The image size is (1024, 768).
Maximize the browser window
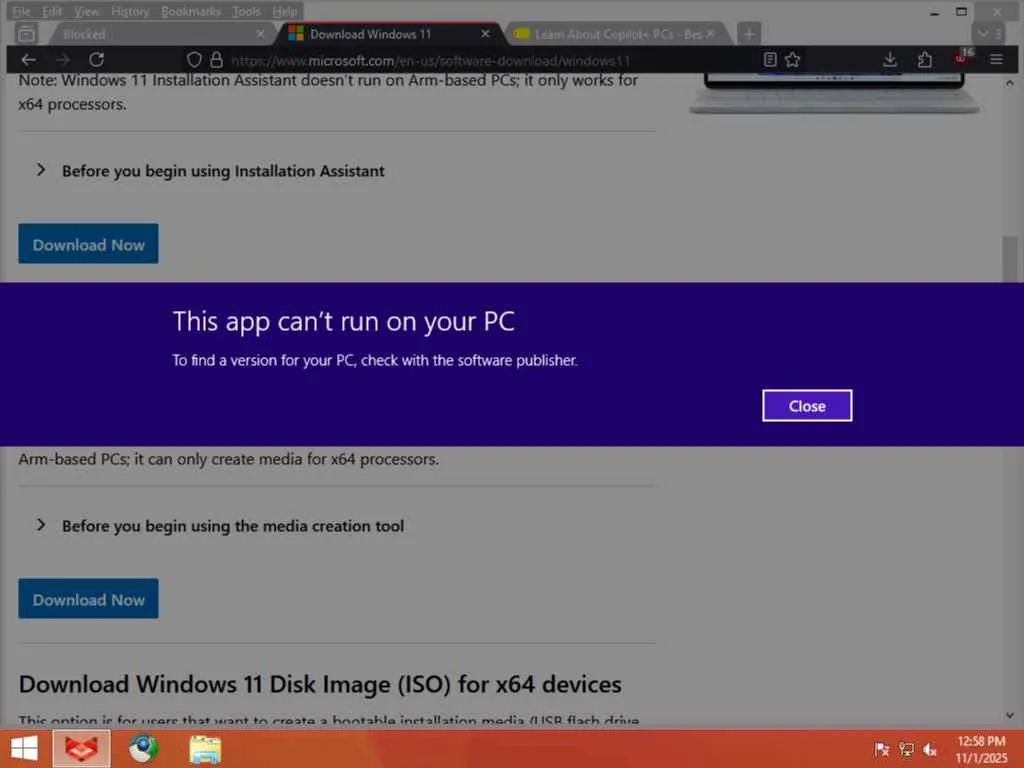[961, 12]
